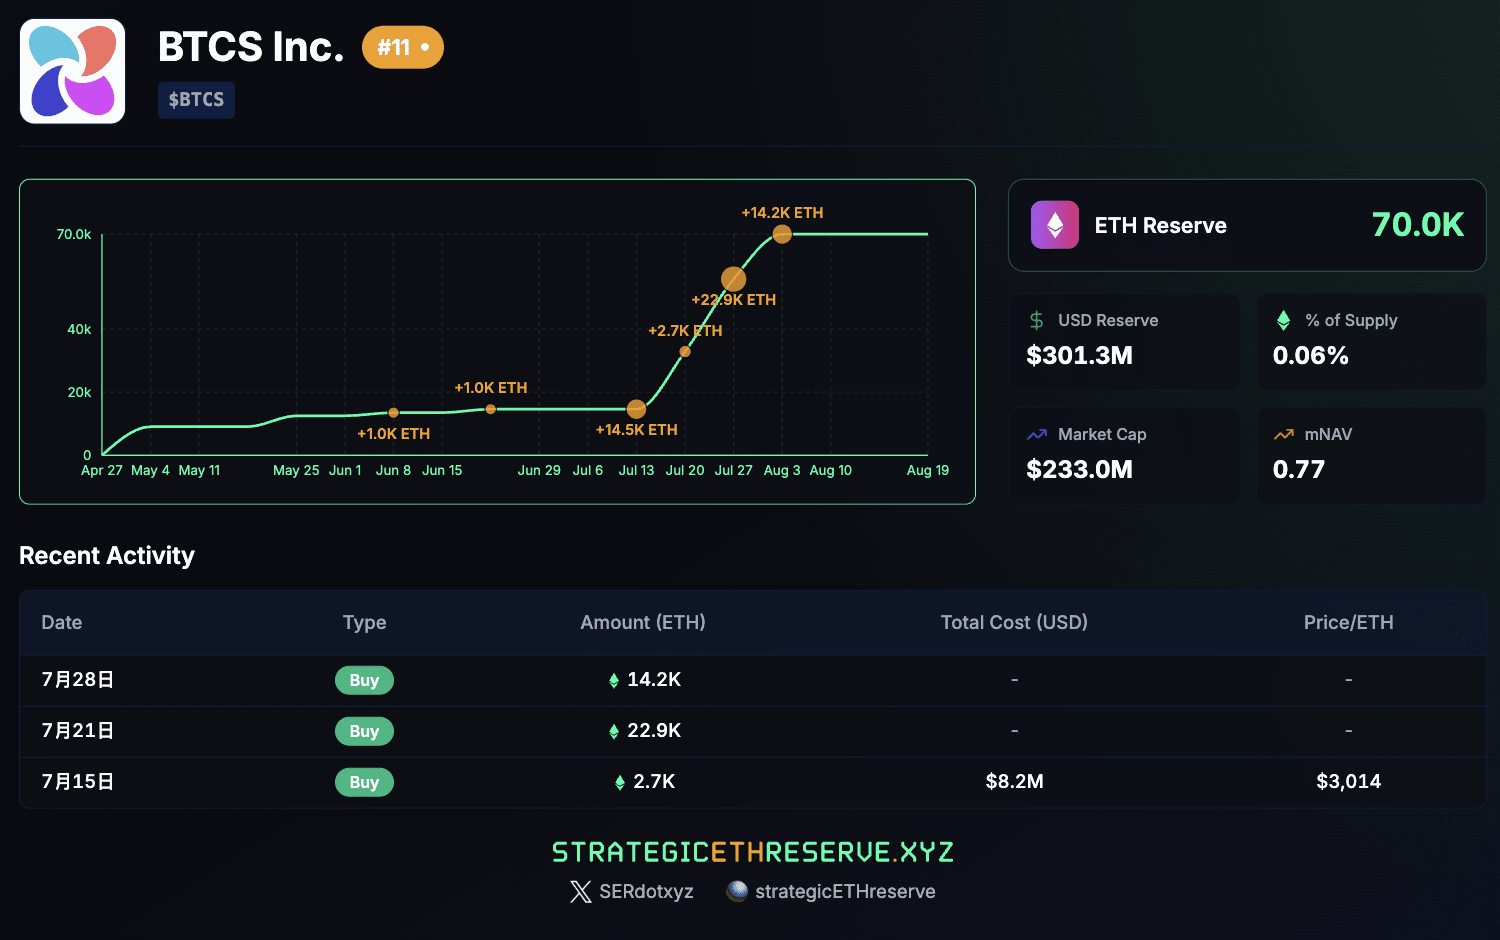Viewport: 1500px width, 940px height.
Task: Open the STRATEGICETHRESERVE.XYZ site link
Action: click(752, 852)
